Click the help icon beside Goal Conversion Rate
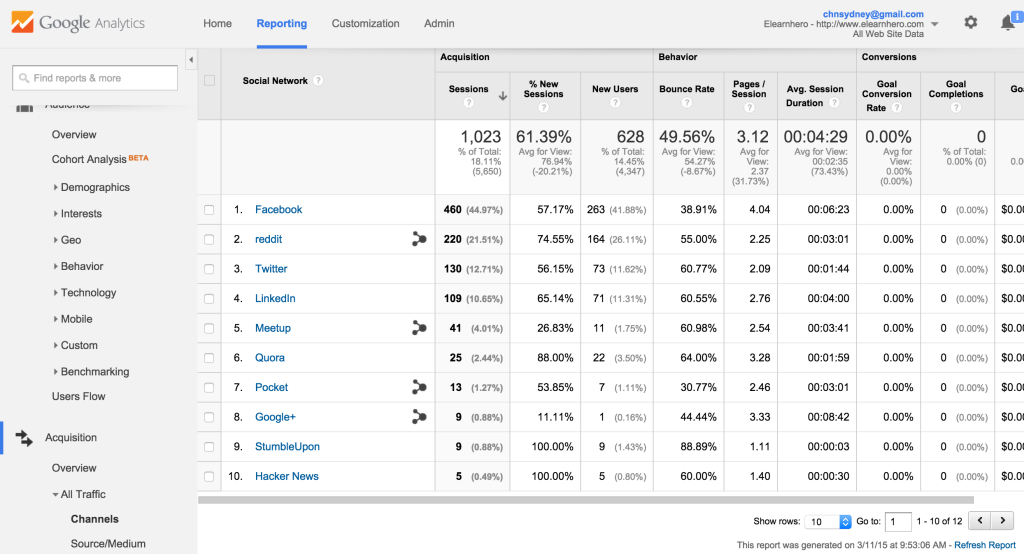The width and height of the screenshot is (1024, 554). tap(897, 108)
